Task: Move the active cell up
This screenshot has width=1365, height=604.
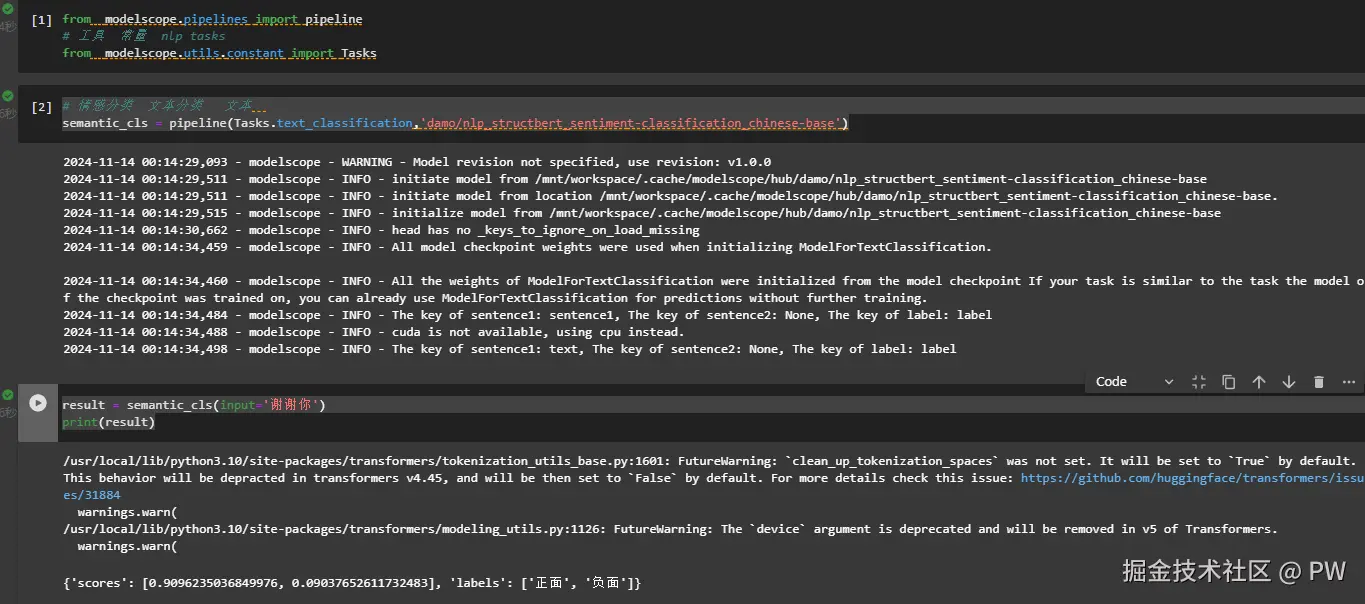Action: click(x=1259, y=382)
